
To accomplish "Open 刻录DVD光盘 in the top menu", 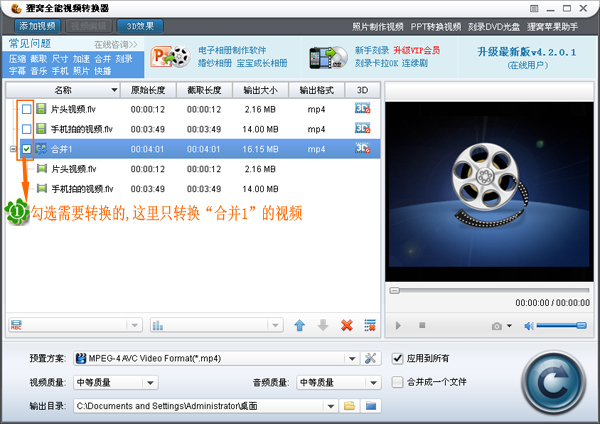I will pos(494,27).
